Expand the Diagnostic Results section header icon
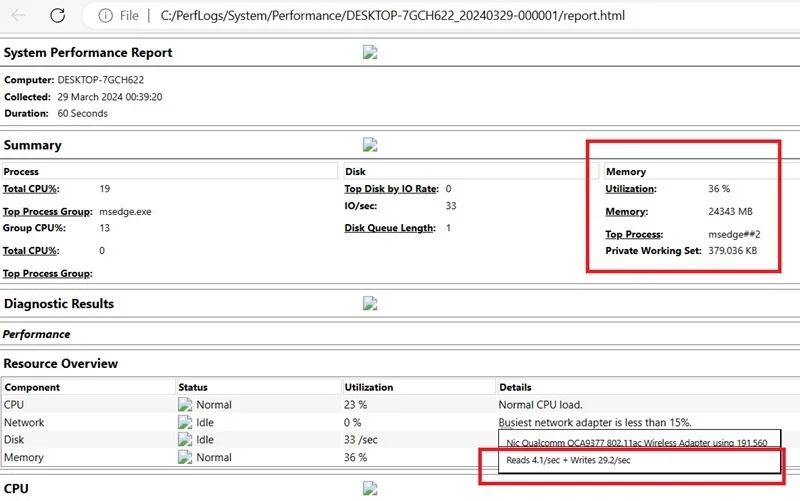800x501 pixels. [x=369, y=303]
